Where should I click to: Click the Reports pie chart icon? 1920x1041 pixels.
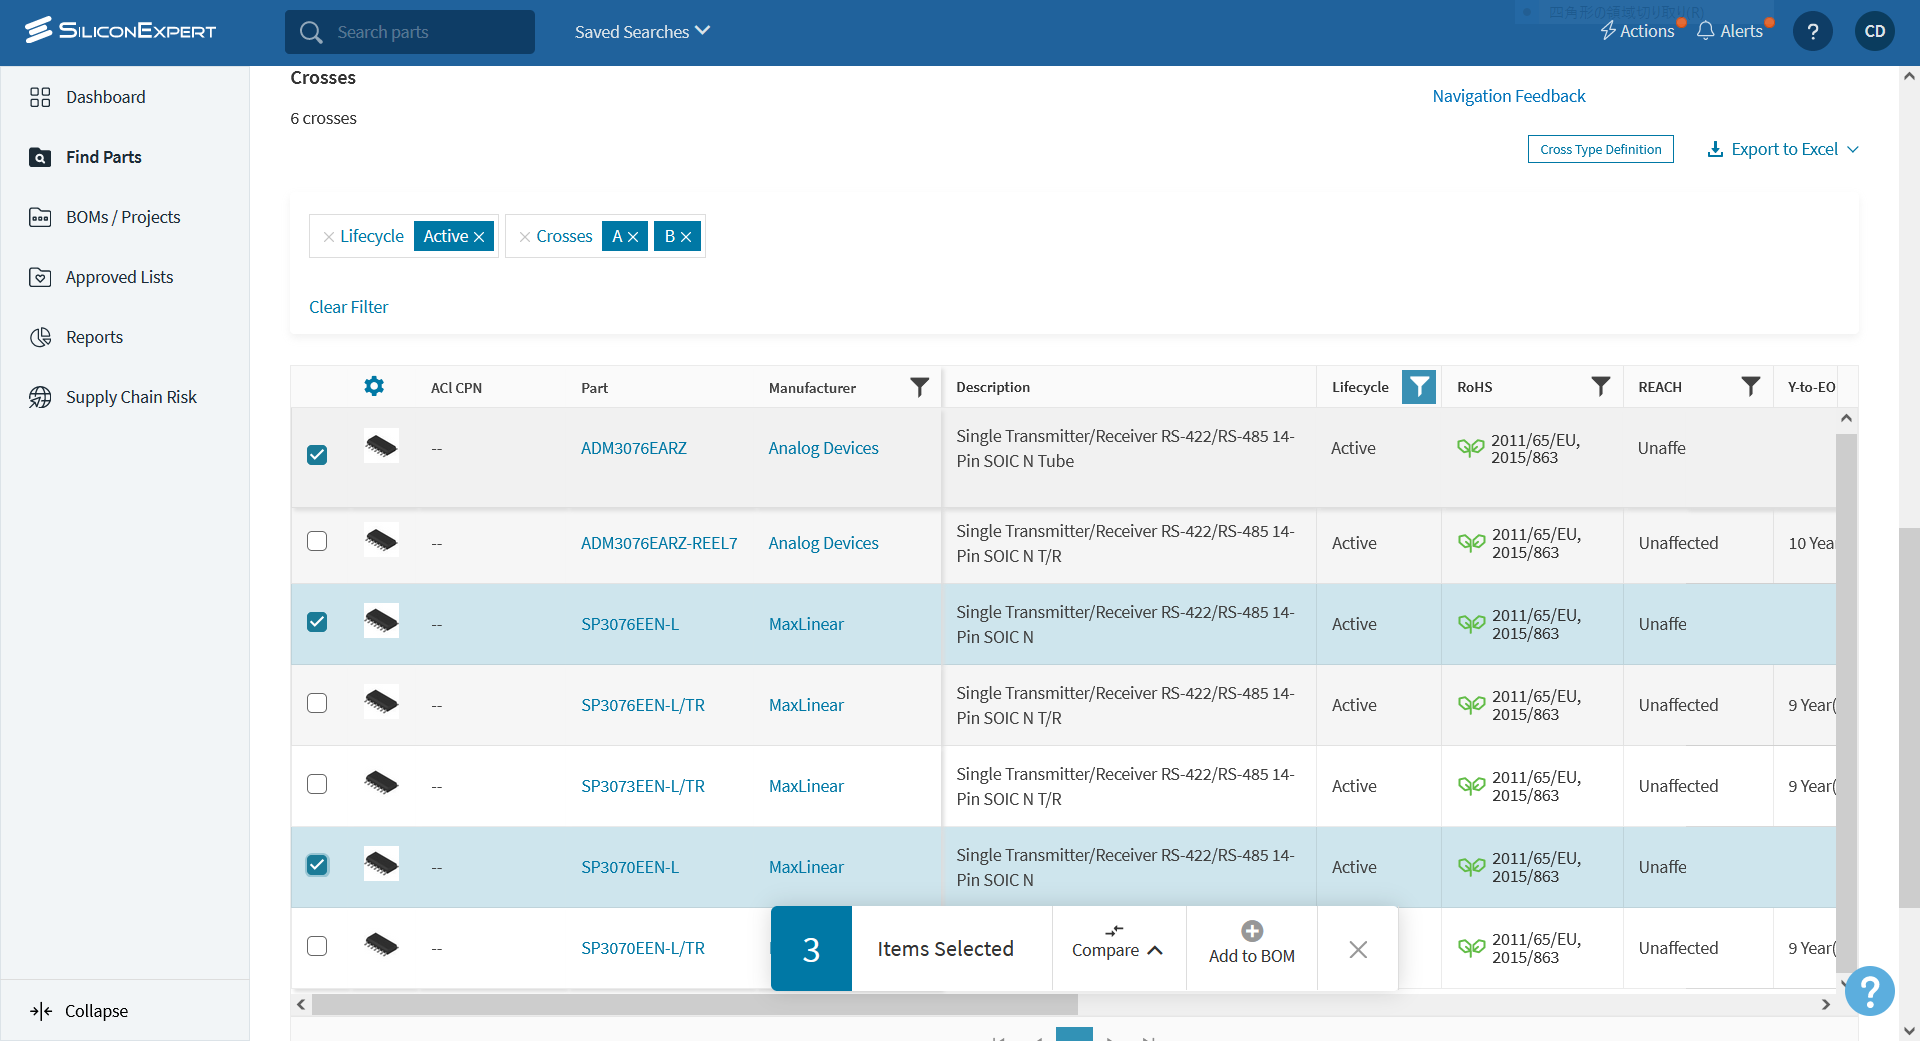[x=40, y=337]
